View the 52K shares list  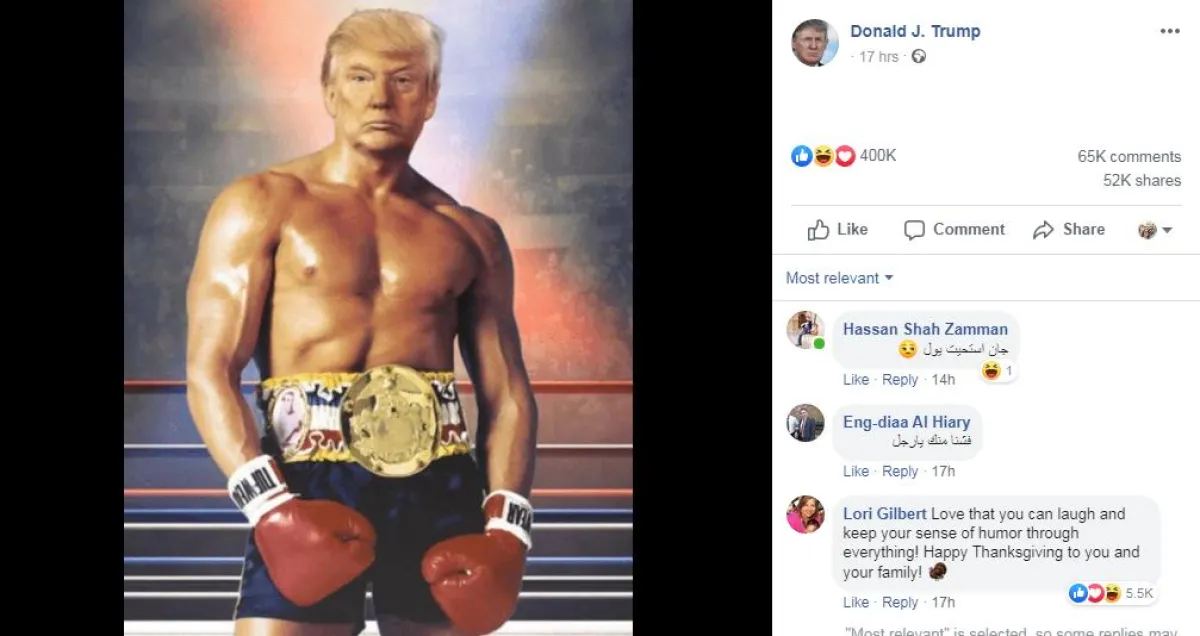point(1142,181)
